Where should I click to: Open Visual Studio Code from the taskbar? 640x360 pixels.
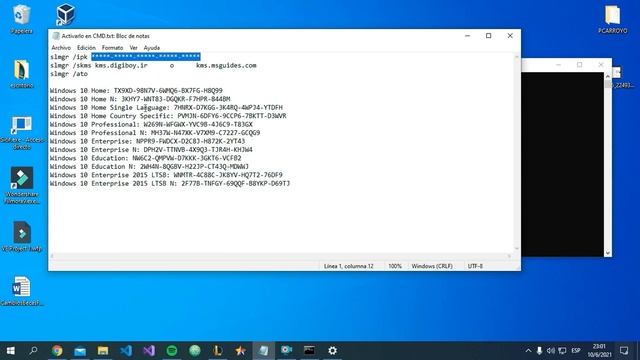[x=126, y=351]
